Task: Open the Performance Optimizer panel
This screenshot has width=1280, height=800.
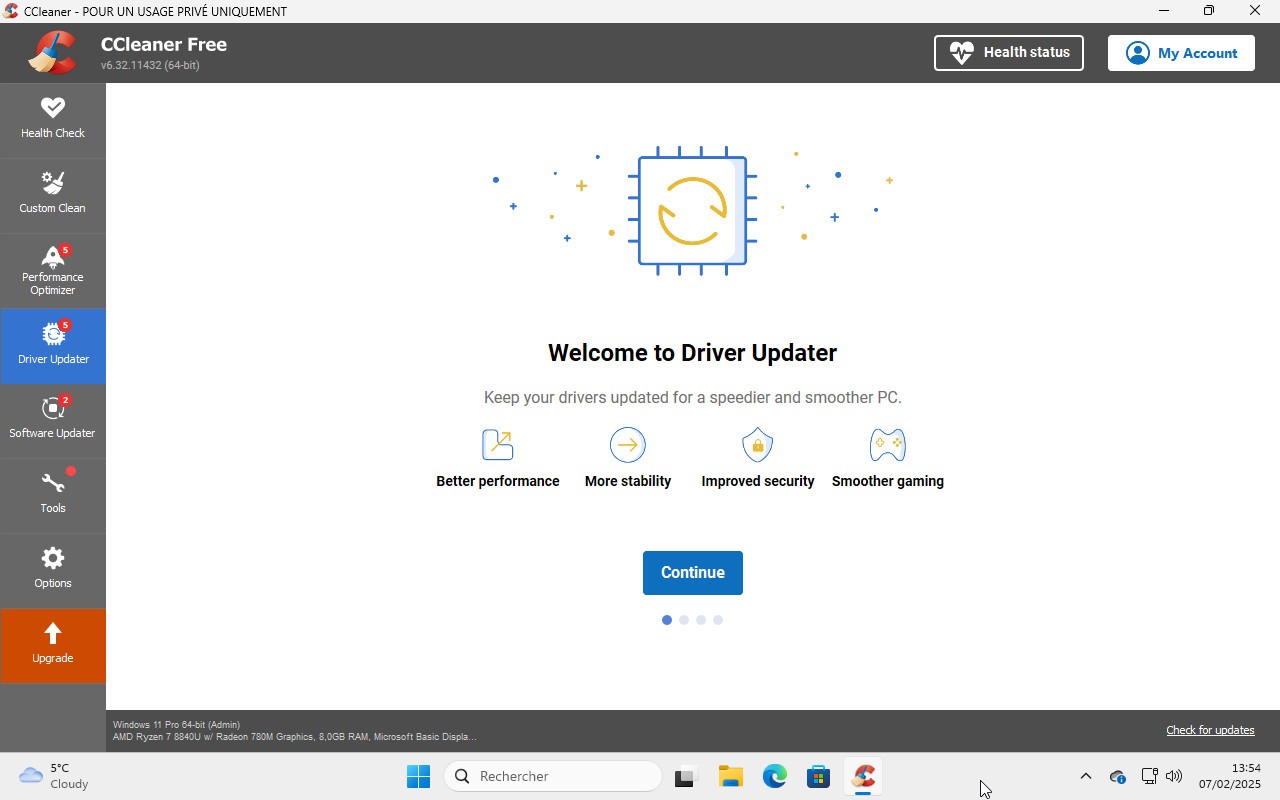Action: [x=53, y=270]
